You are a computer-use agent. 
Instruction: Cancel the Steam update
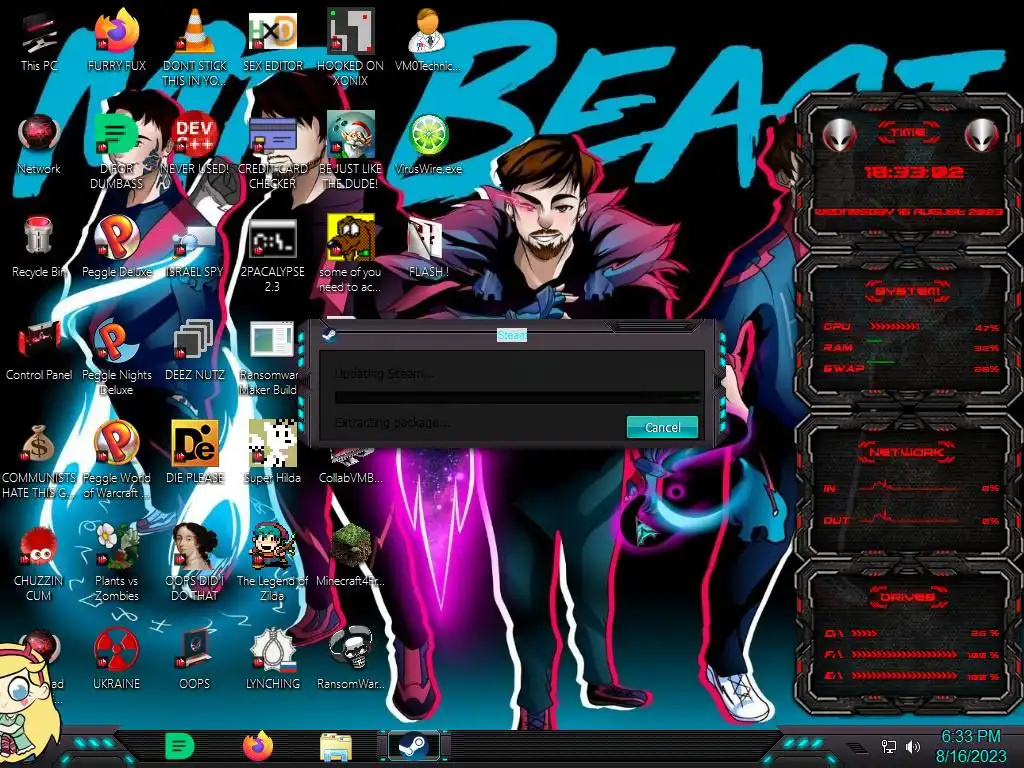point(662,427)
